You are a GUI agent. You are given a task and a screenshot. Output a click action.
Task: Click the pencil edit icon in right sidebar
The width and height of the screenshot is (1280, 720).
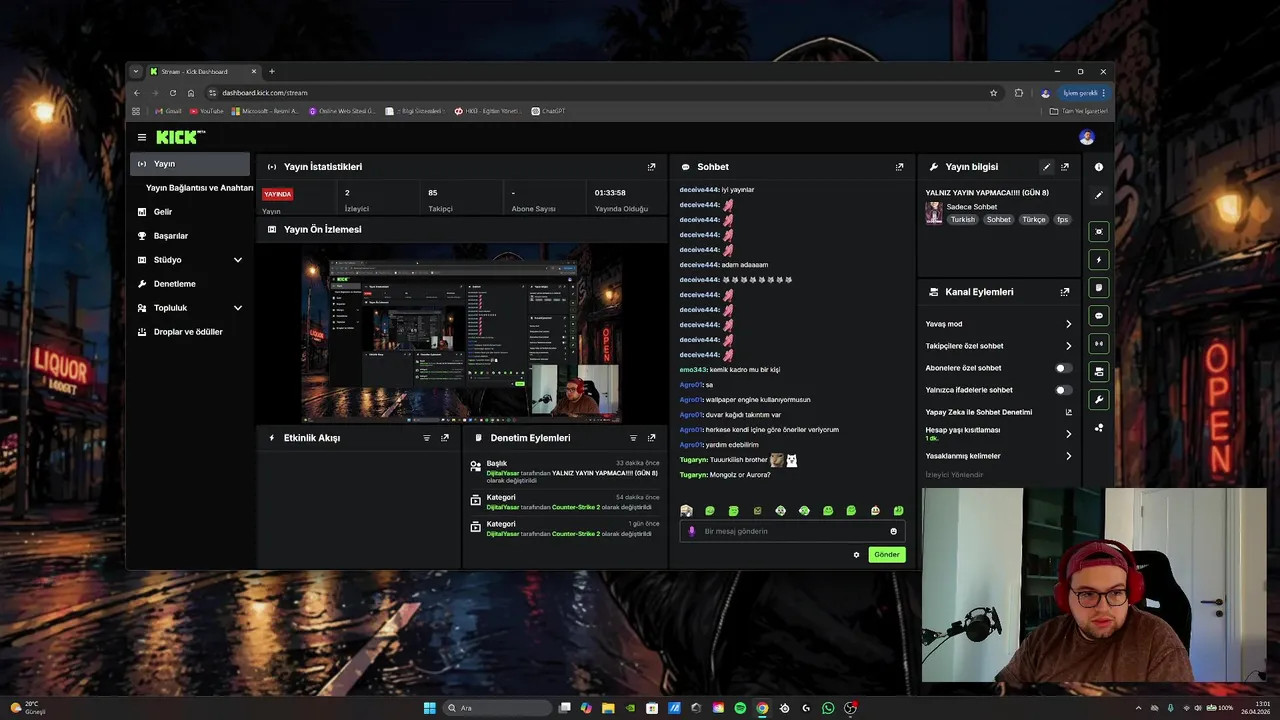tap(1099, 195)
